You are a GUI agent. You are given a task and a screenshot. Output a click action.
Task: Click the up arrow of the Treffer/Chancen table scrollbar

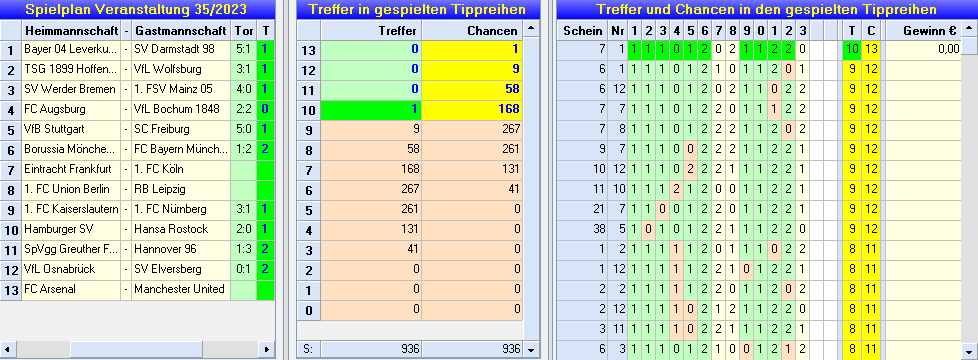click(x=531, y=29)
